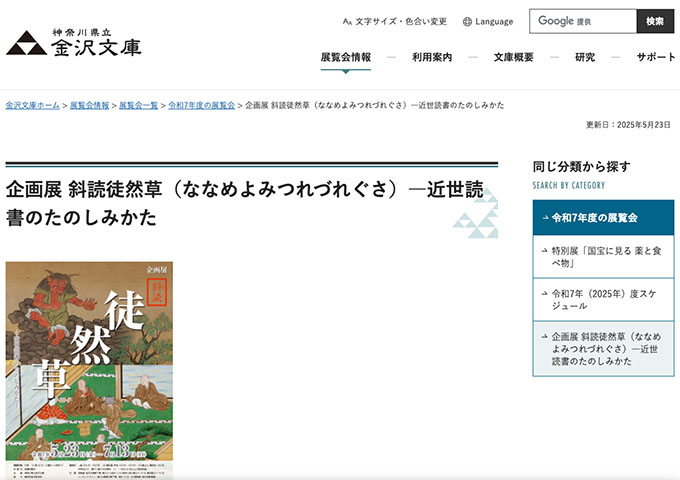Image resolution: width=680 pixels, height=480 pixels.
Task: Click the AA text-size icon
Action: (x=347, y=22)
